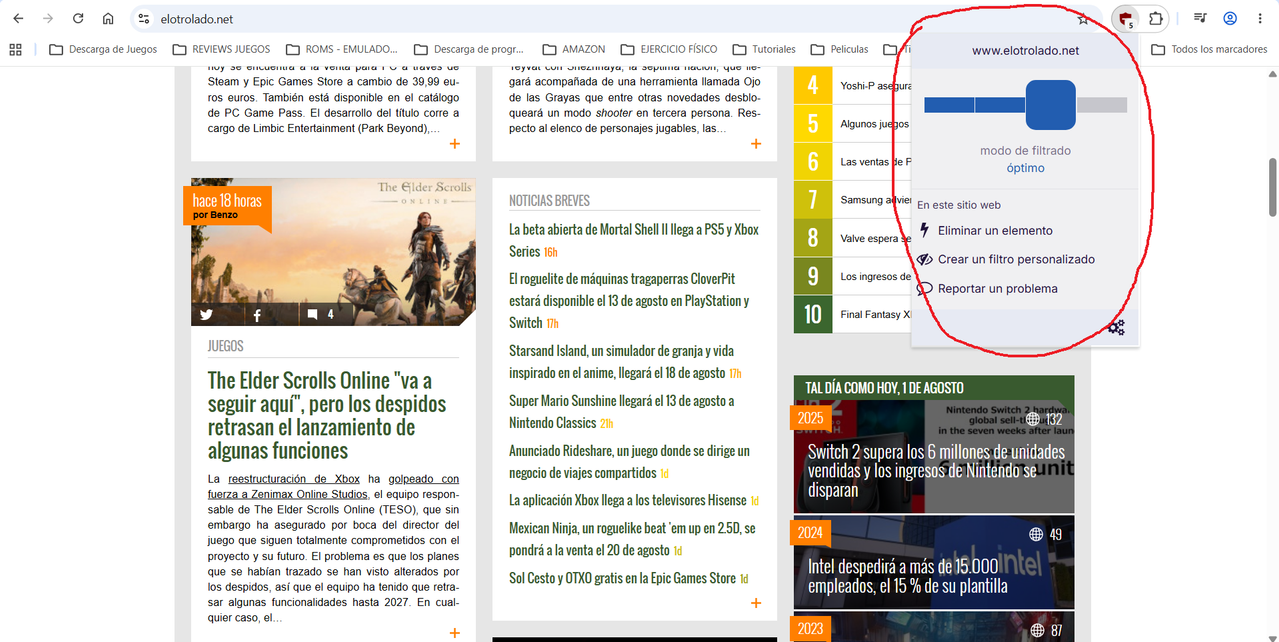
Task: Open Xbox app on Hisense TVs news
Action: tap(627, 500)
